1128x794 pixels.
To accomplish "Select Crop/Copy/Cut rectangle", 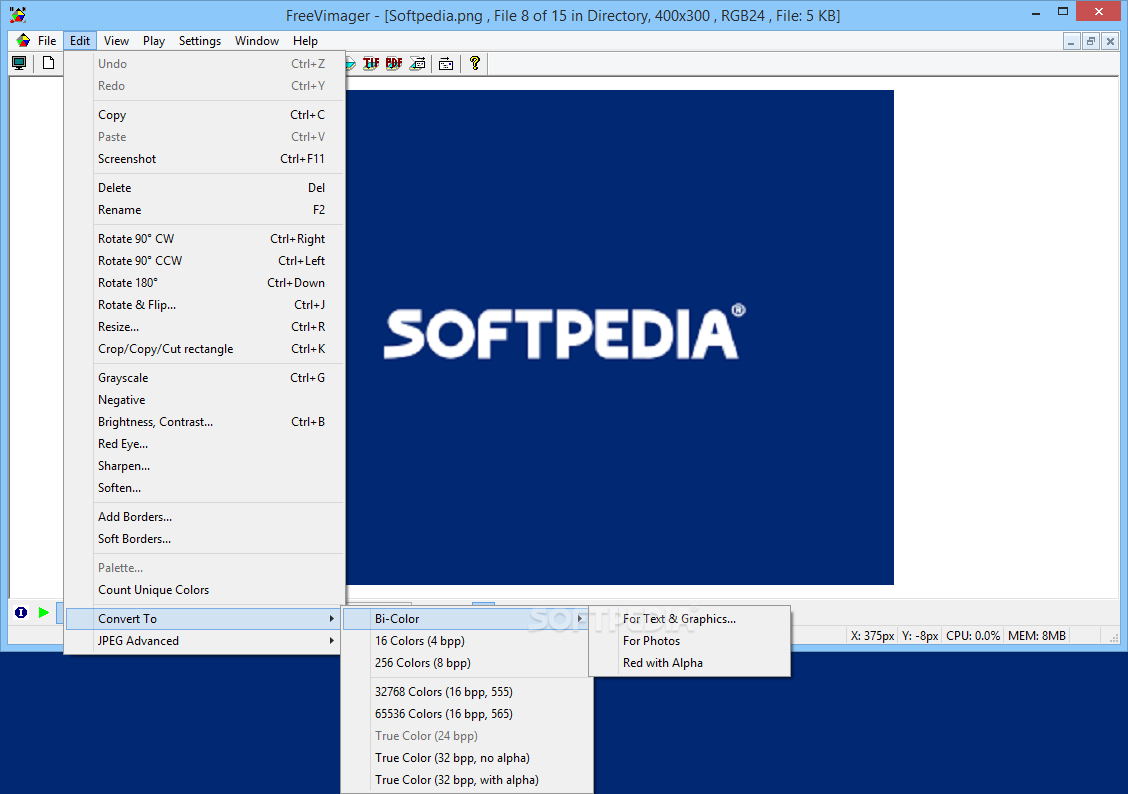I will [x=205, y=349].
